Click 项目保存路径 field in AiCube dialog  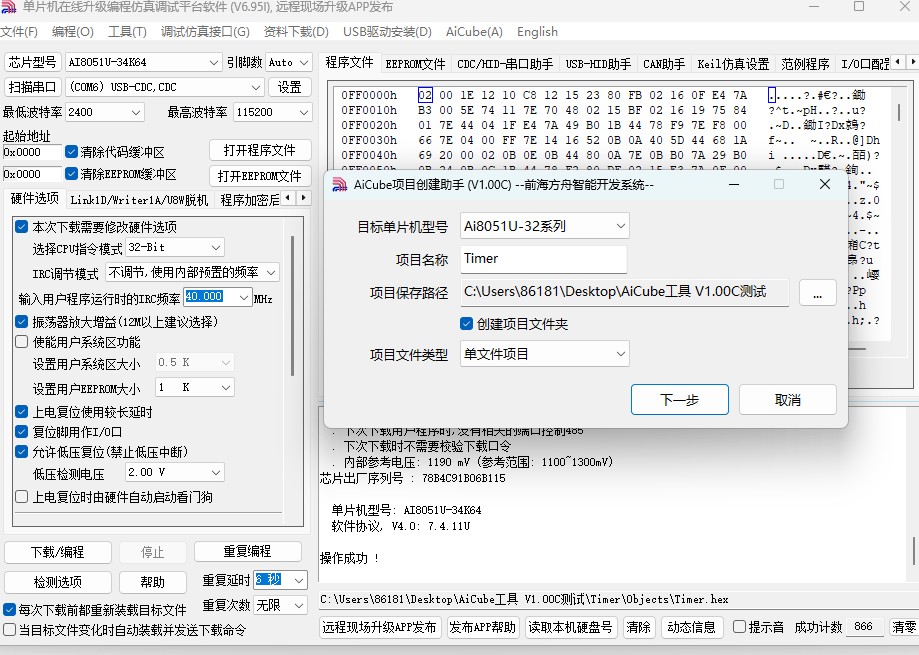(625, 292)
